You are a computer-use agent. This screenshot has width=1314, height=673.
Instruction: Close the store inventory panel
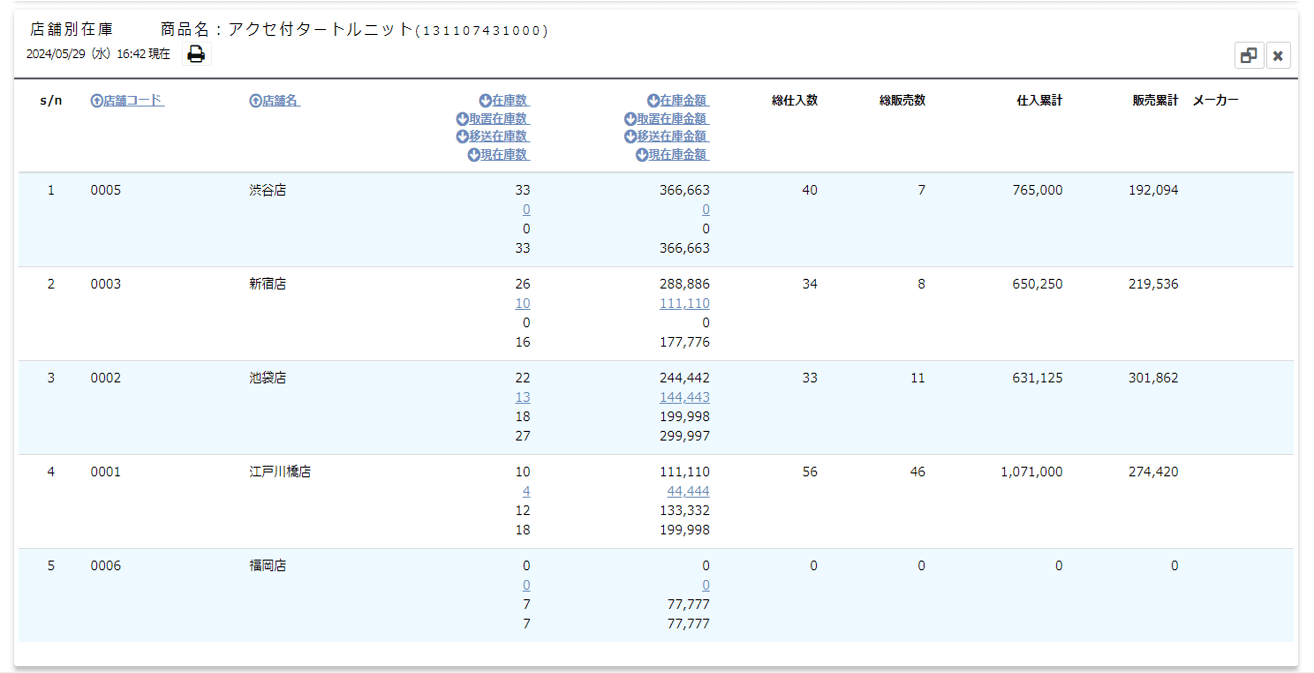pyautogui.click(x=1278, y=56)
